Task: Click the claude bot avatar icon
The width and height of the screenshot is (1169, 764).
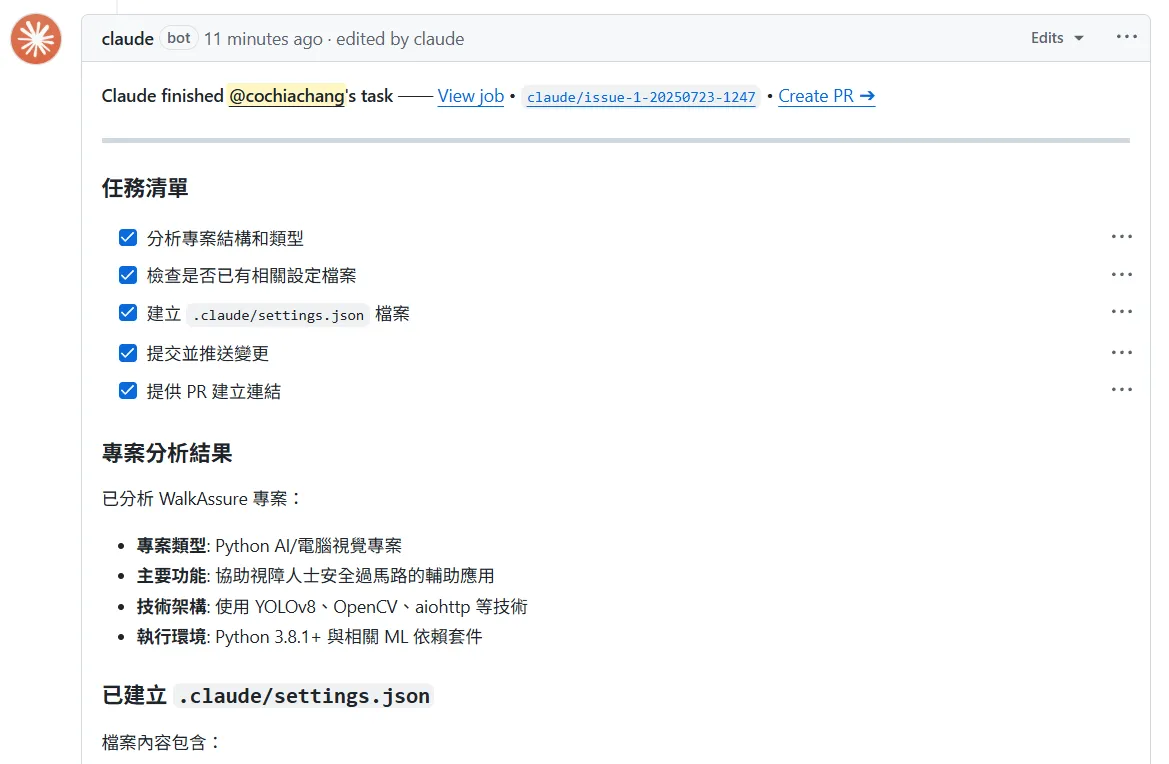Action: (36, 39)
